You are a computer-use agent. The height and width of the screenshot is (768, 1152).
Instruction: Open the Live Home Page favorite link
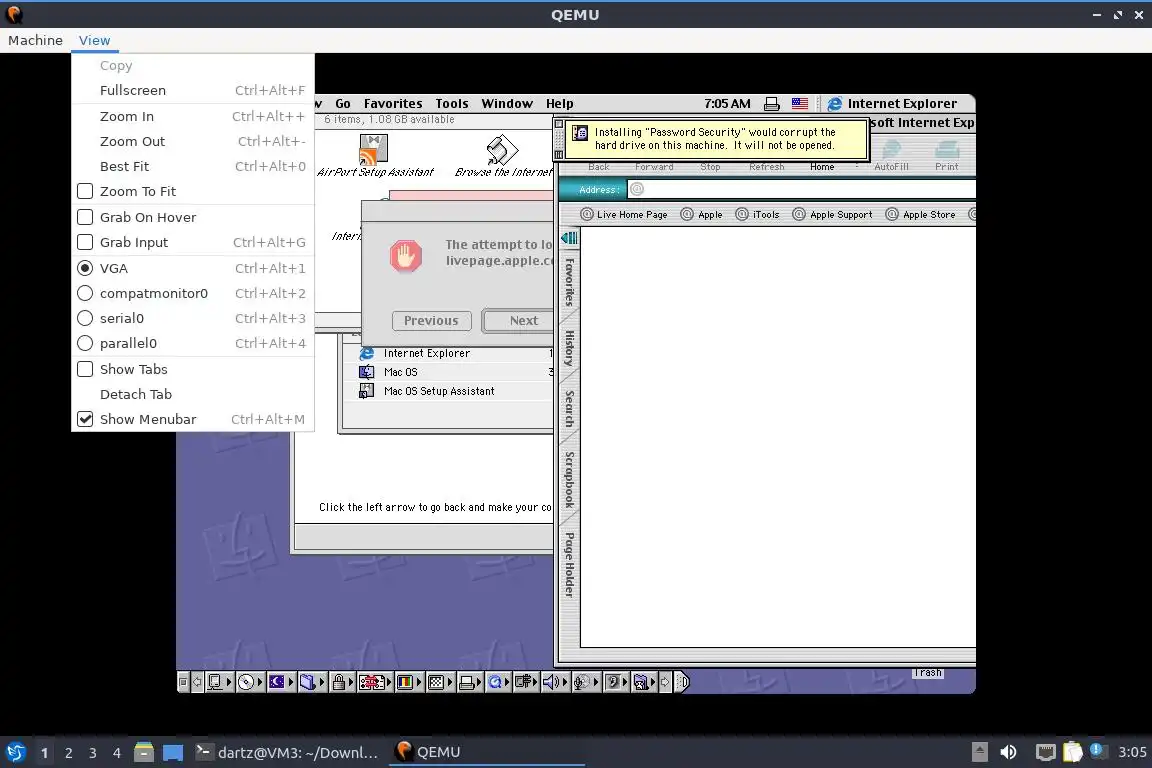tap(624, 215)
